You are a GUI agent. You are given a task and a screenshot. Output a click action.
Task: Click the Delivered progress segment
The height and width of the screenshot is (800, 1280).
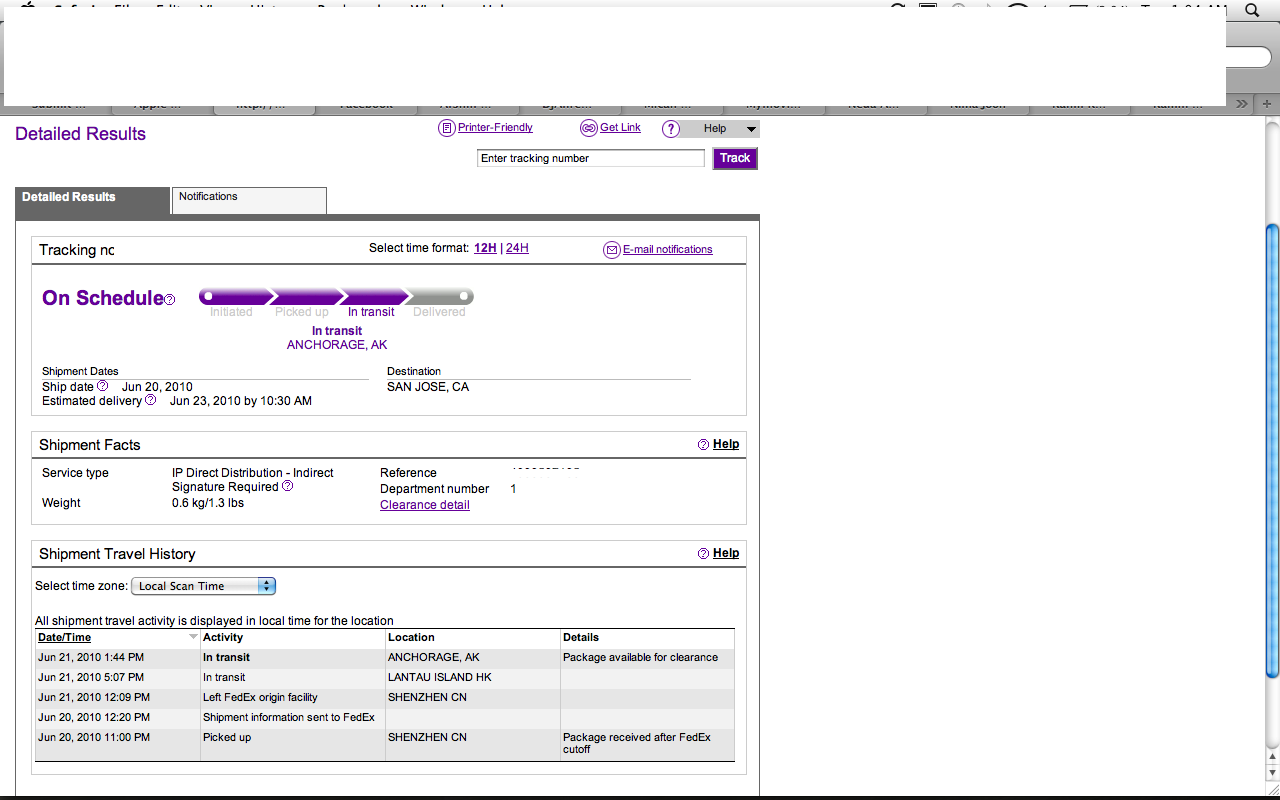point(440,297)
